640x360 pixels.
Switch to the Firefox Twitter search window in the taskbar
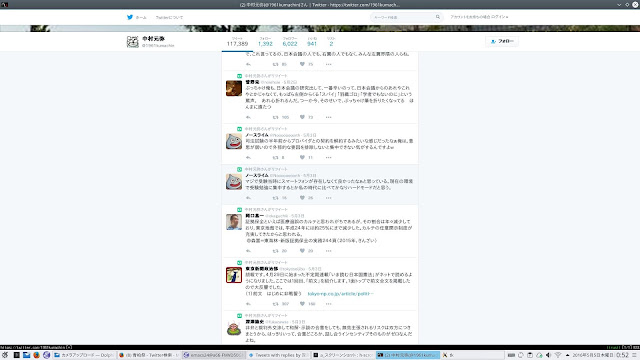[149, 355]
